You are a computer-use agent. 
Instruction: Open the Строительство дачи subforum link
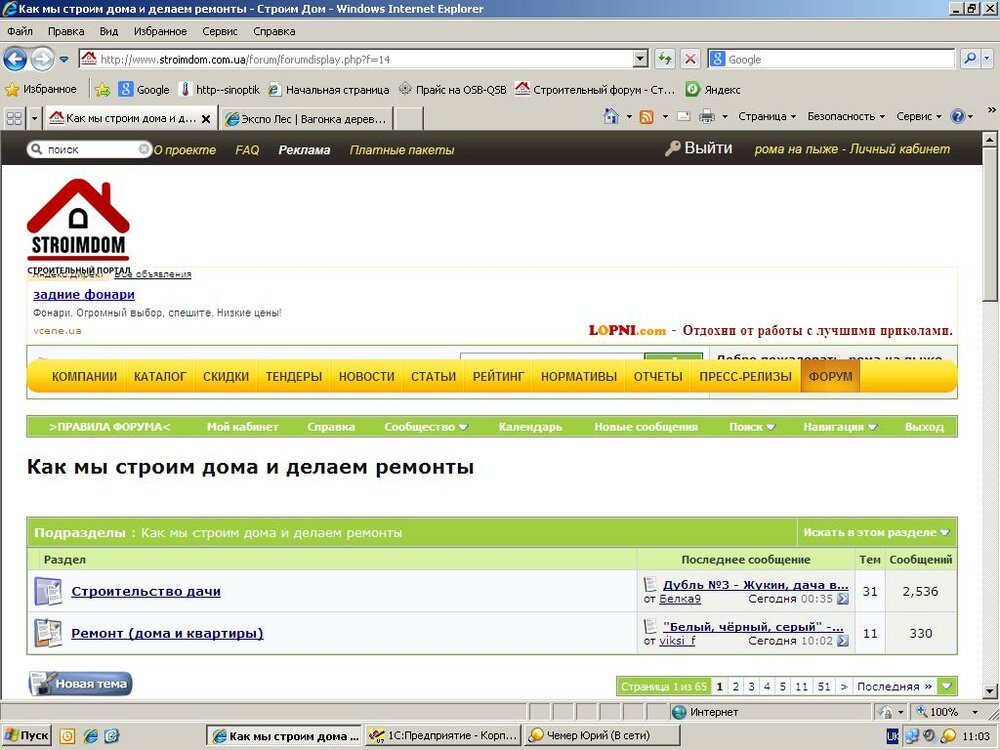click(146, 591)
